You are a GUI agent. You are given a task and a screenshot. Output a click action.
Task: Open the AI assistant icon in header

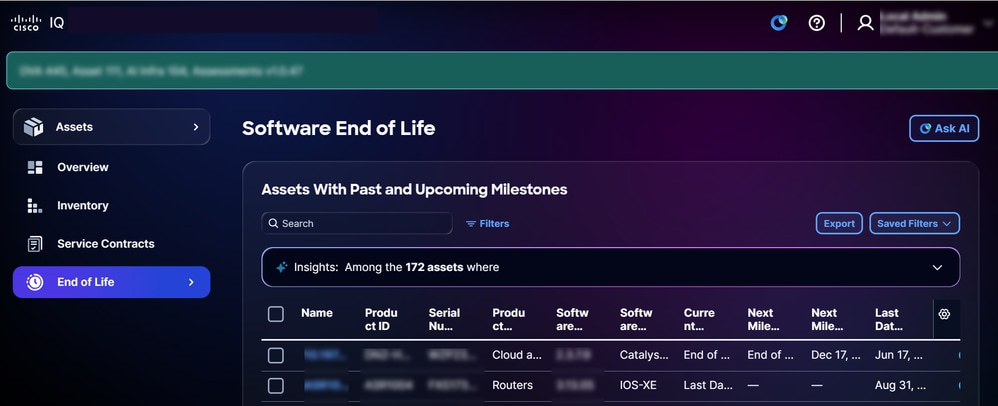tap(778, 23)
